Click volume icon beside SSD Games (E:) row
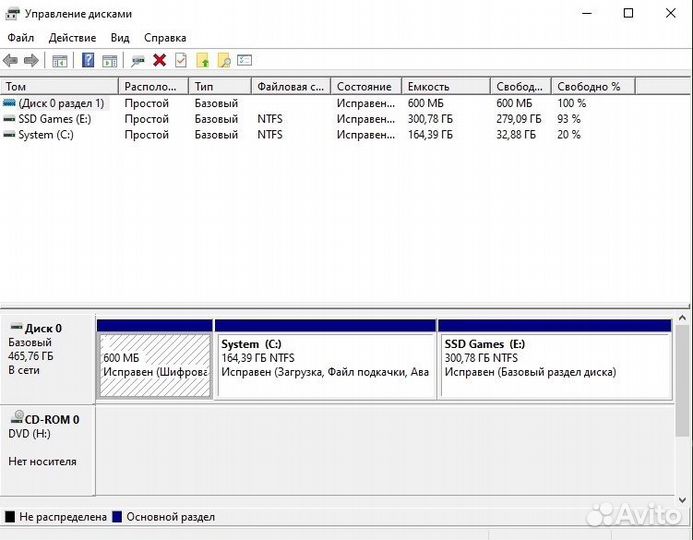 coord(9,119)
